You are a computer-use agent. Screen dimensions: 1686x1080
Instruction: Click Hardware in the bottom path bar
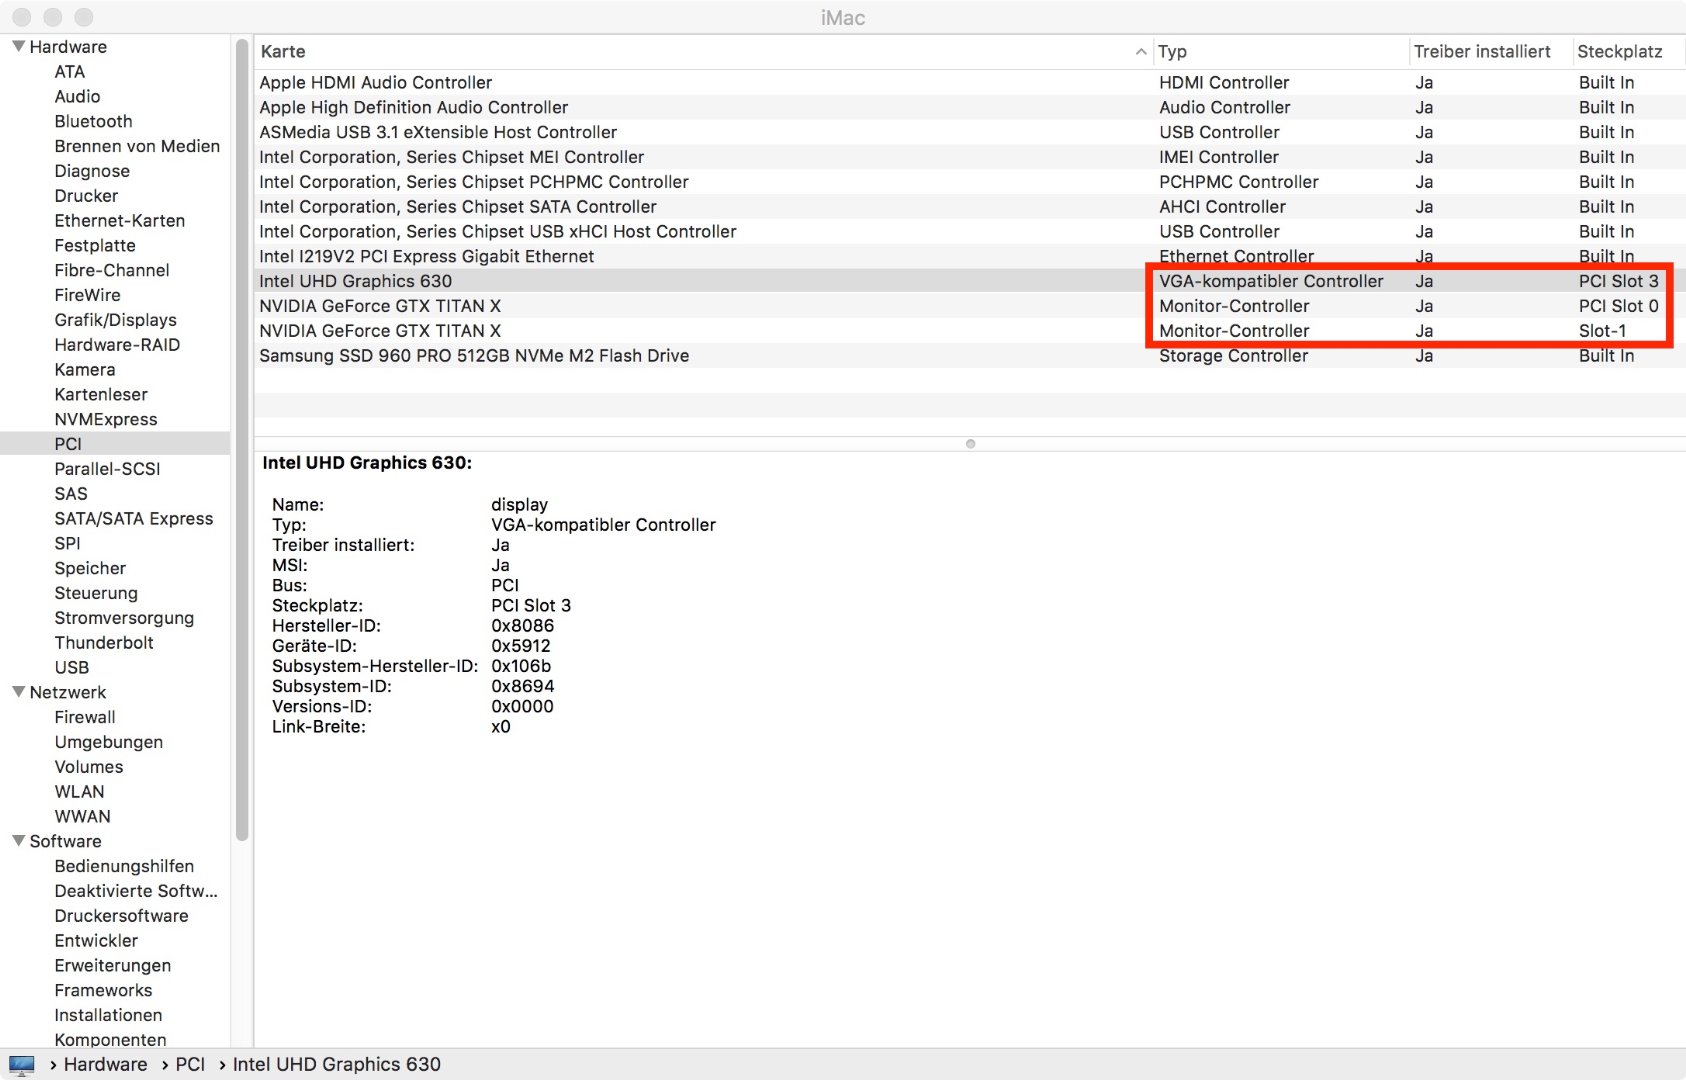point(105,1064)
